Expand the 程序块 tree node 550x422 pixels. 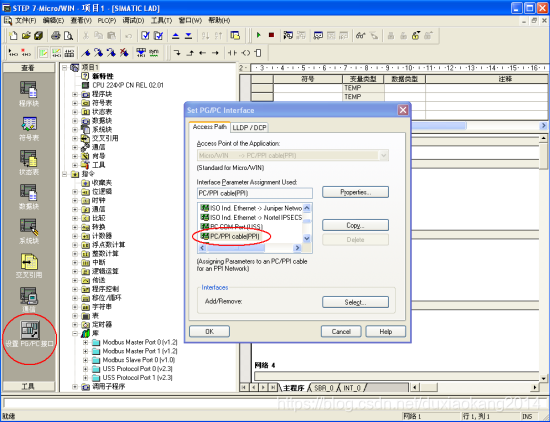75,94
